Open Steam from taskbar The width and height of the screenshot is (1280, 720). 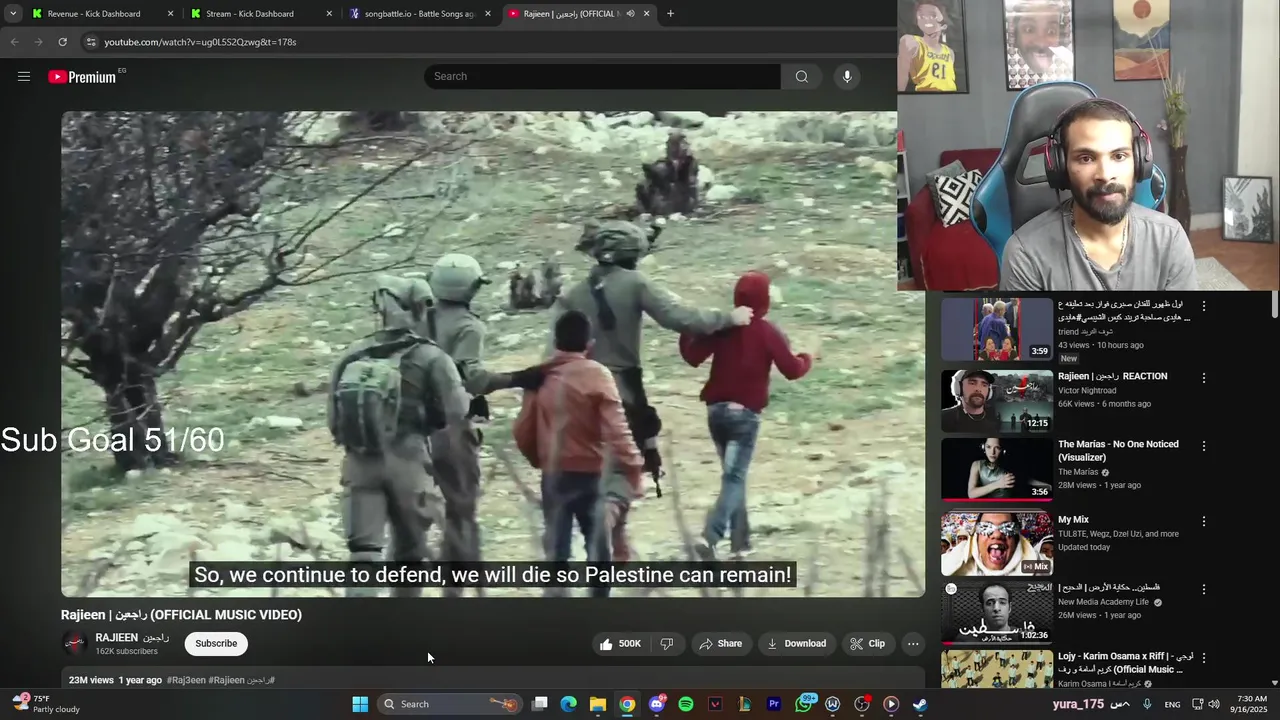(920, 704)
